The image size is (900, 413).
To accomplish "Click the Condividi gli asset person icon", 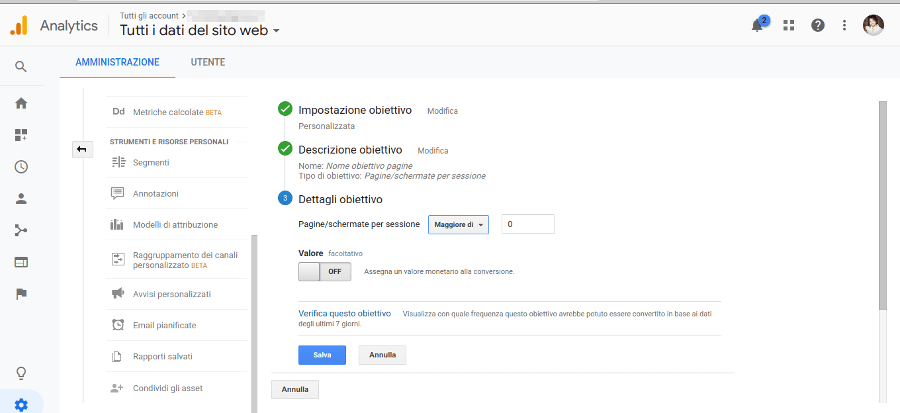I will click(117, 388).
